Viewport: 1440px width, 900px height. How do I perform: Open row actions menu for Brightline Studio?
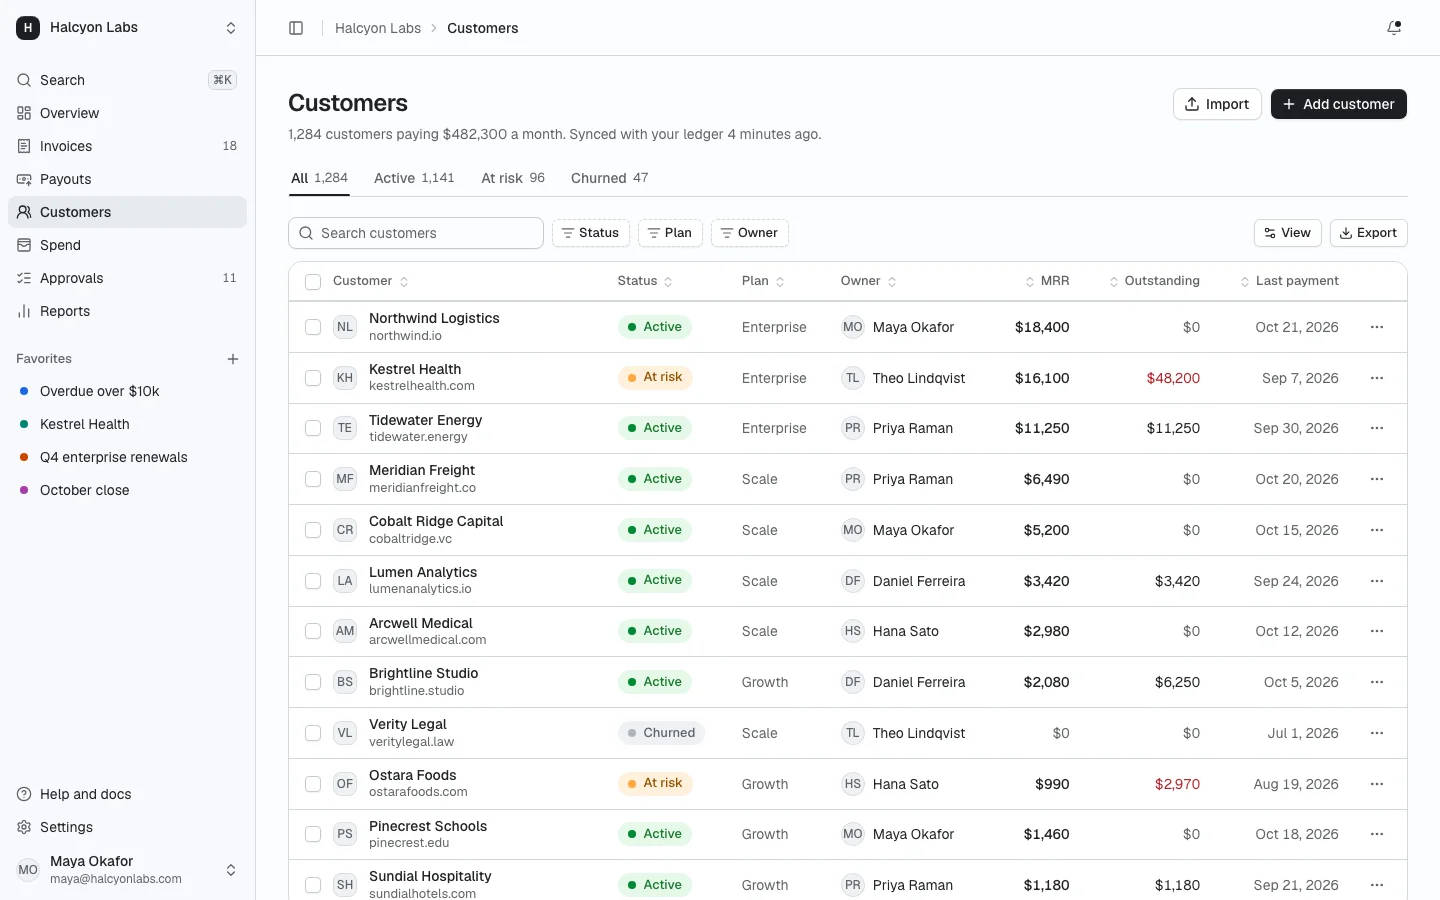1377,682
